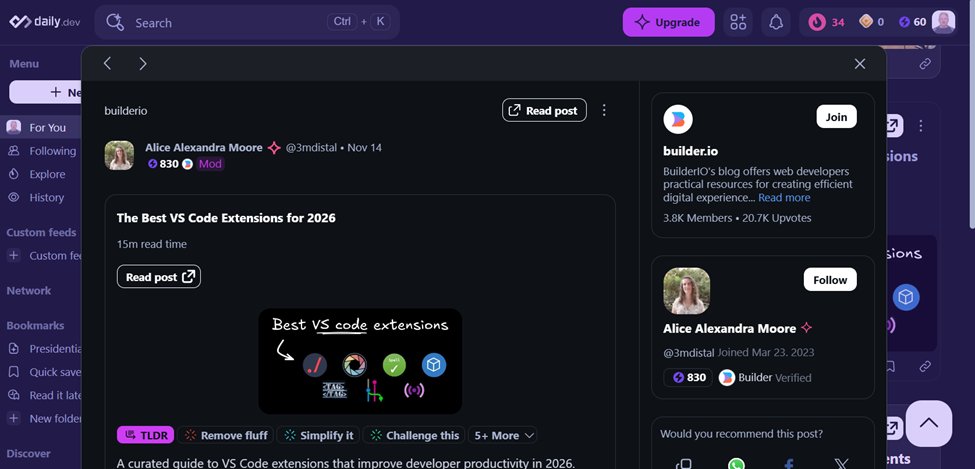Click the New post button in sidebar
The height and width of the screenshot is (469, 975).
pyautogui.click(x=45, y=92)
